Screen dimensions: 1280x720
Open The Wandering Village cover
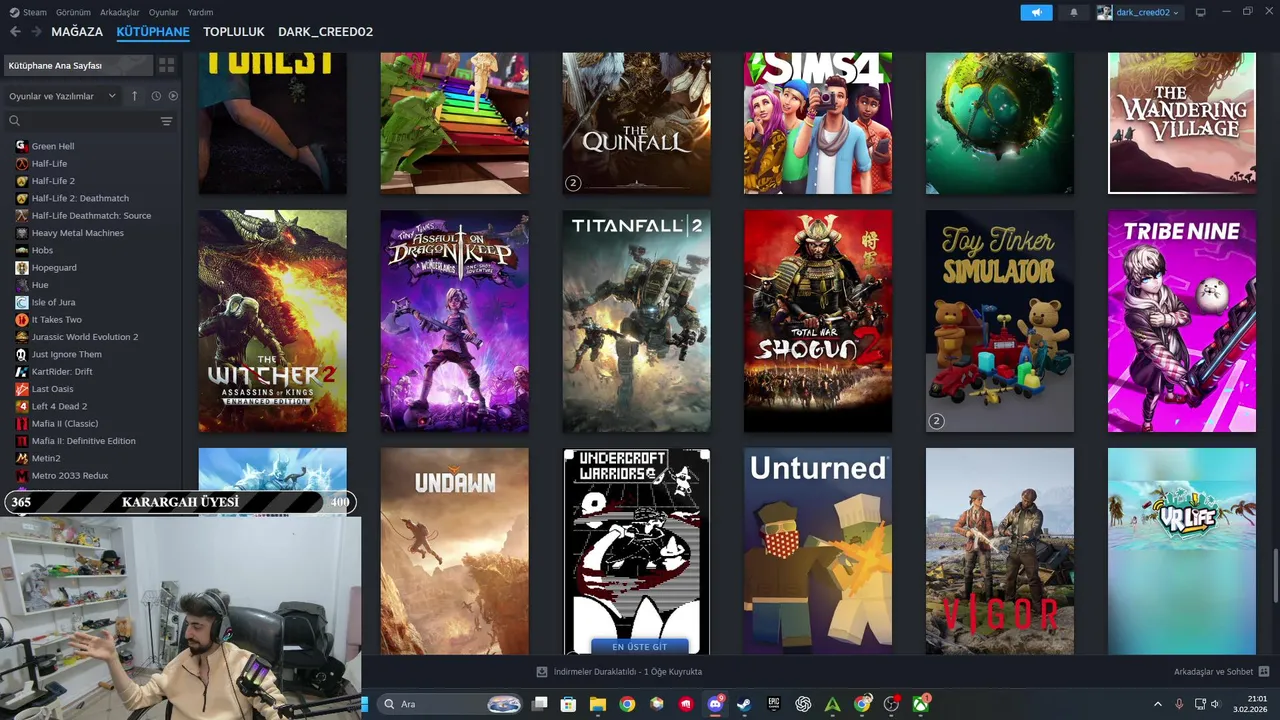(1182, 123)
